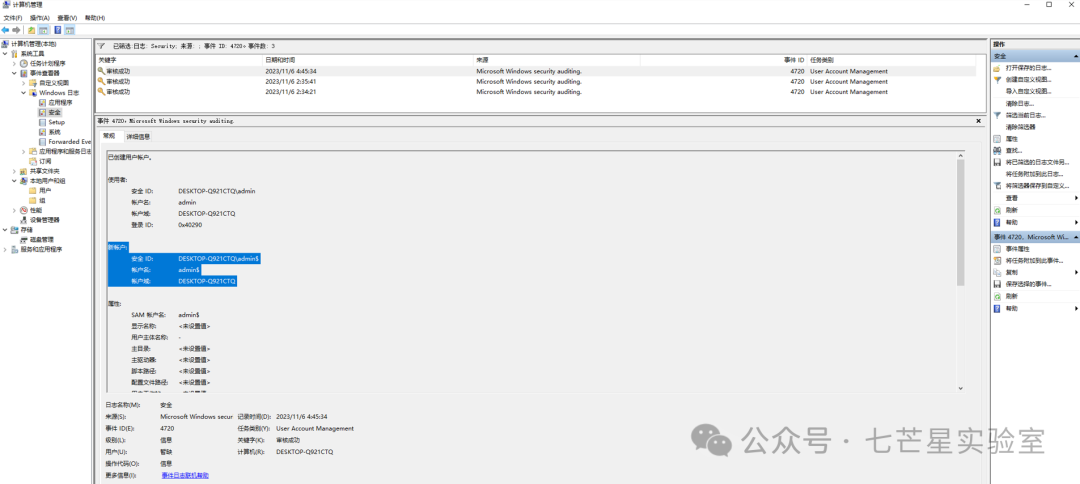1080x484 pixels.
Task: Select 应用程序 log under Windows 日志
Action: 60,103
